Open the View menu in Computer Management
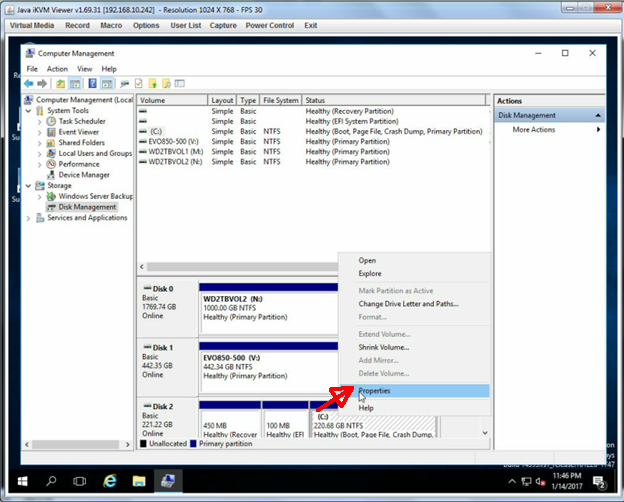The height and width of the screenshot is (502, 624). click(x=84, y=69)
